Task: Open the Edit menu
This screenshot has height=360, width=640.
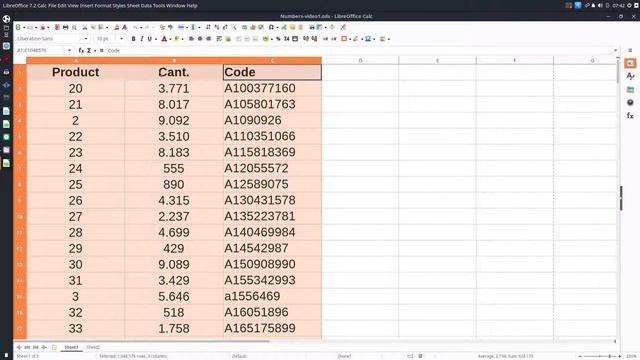Action: coord(62,6)
